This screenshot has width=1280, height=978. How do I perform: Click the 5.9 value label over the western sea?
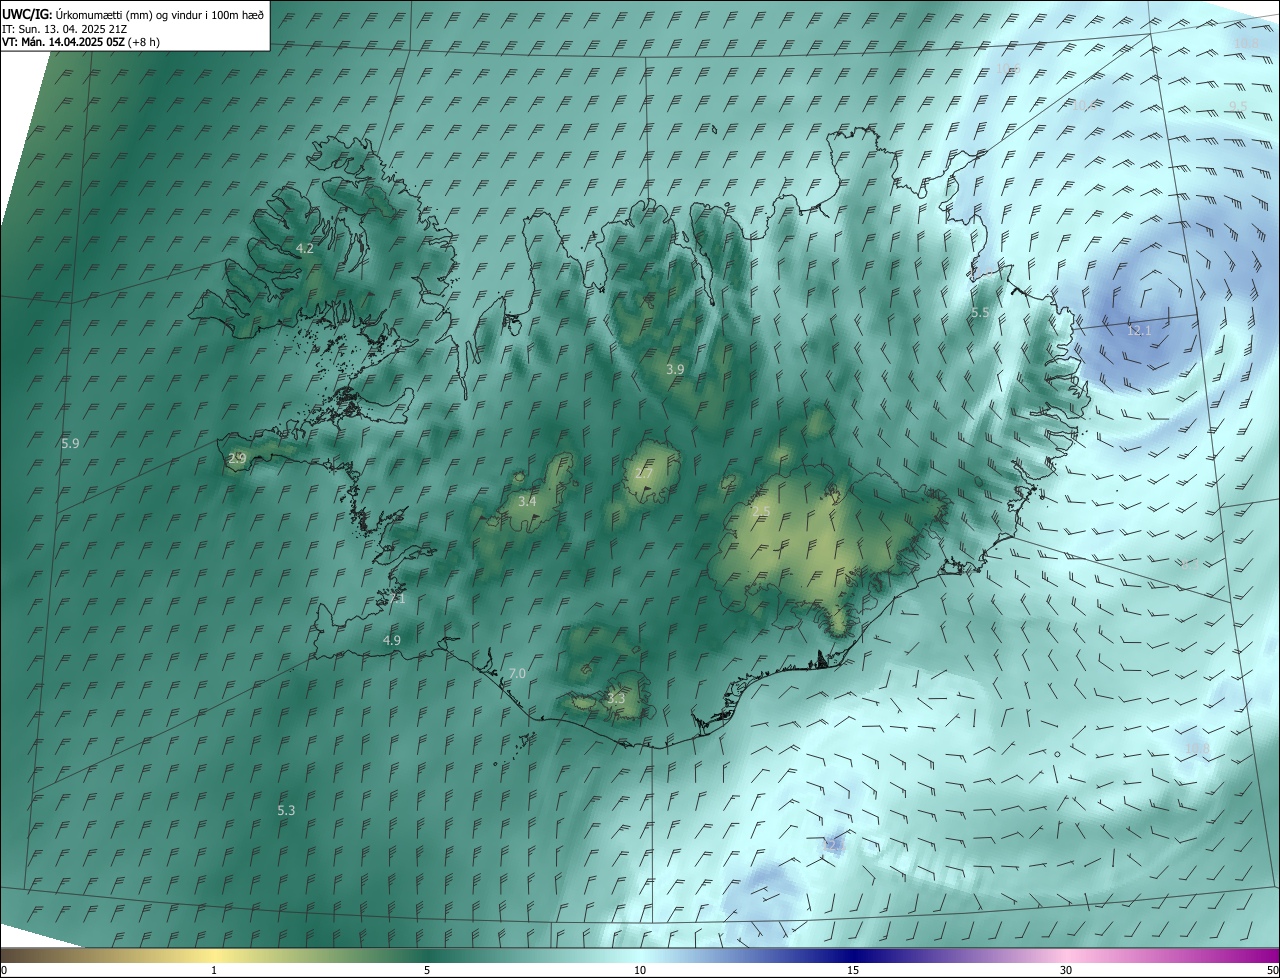click(70, 443)
